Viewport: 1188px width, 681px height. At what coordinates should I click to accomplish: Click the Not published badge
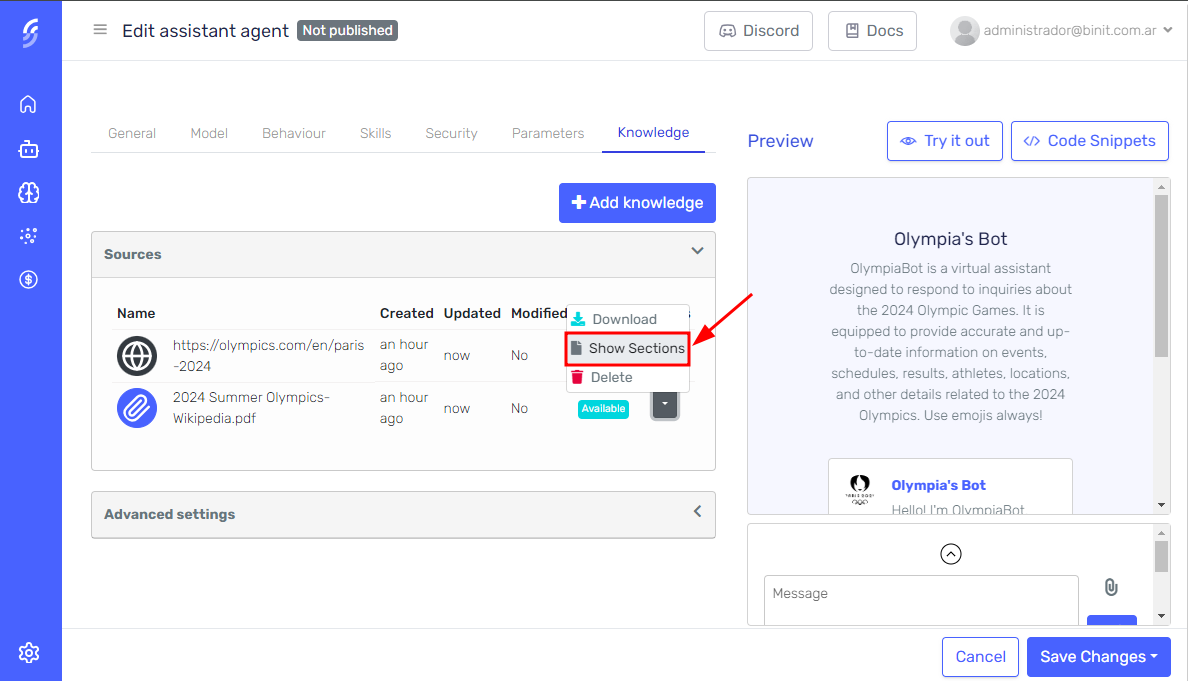pyautogui.click(x=347, y=30)
